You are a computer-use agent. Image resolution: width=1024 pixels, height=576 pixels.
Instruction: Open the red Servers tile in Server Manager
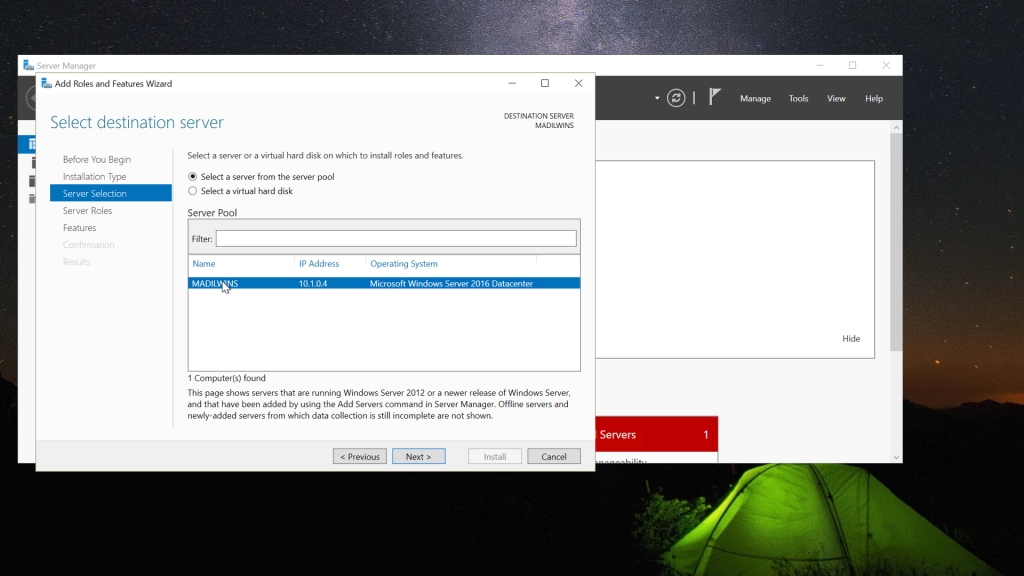coord(656,434)
